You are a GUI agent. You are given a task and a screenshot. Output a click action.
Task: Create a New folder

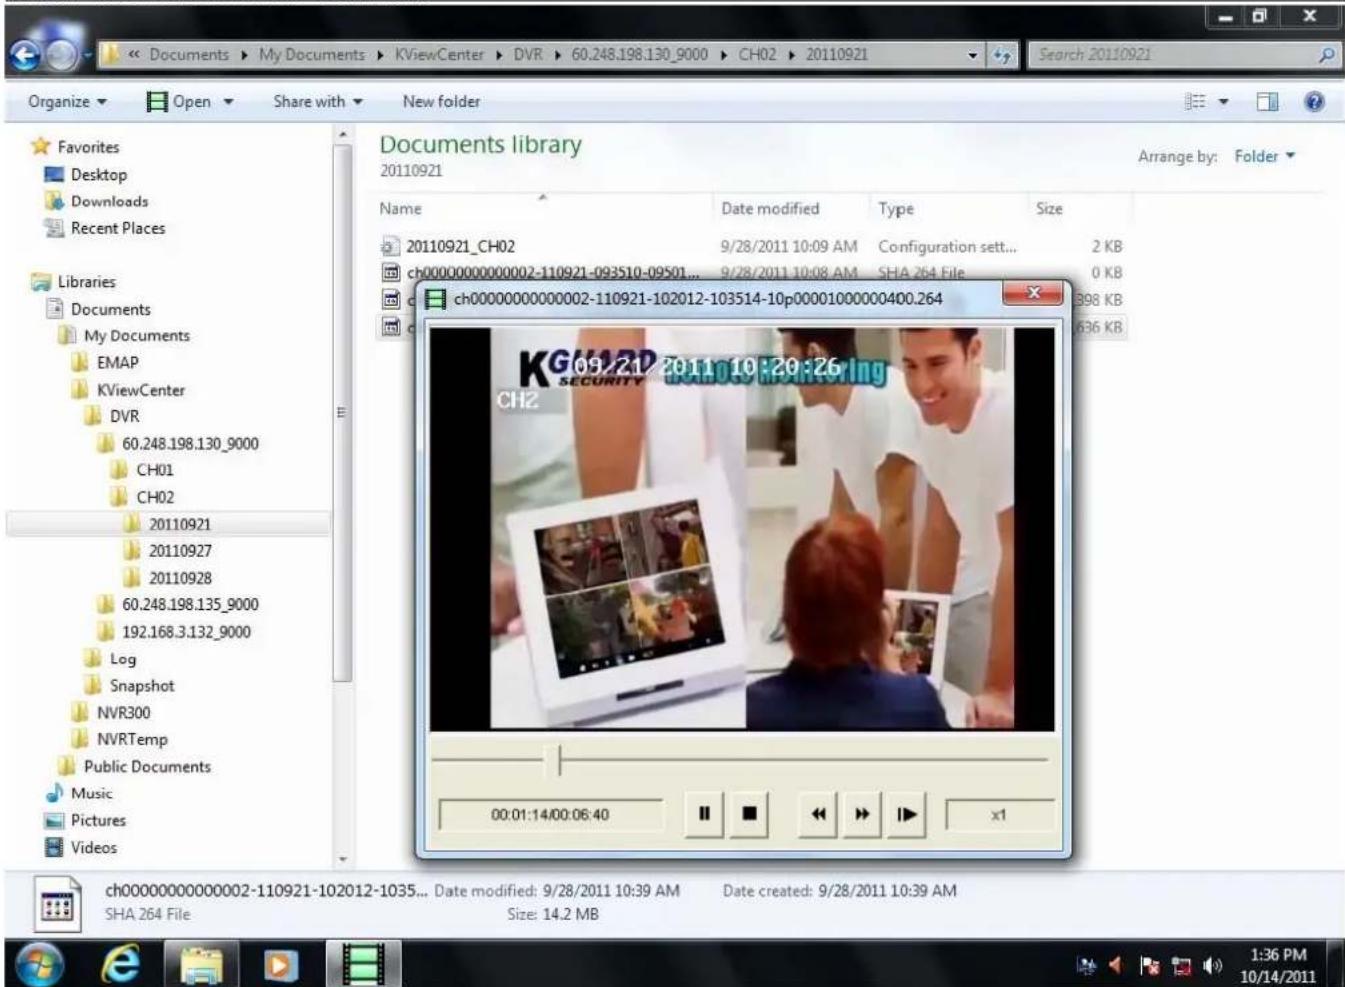(x=441, y=101)
